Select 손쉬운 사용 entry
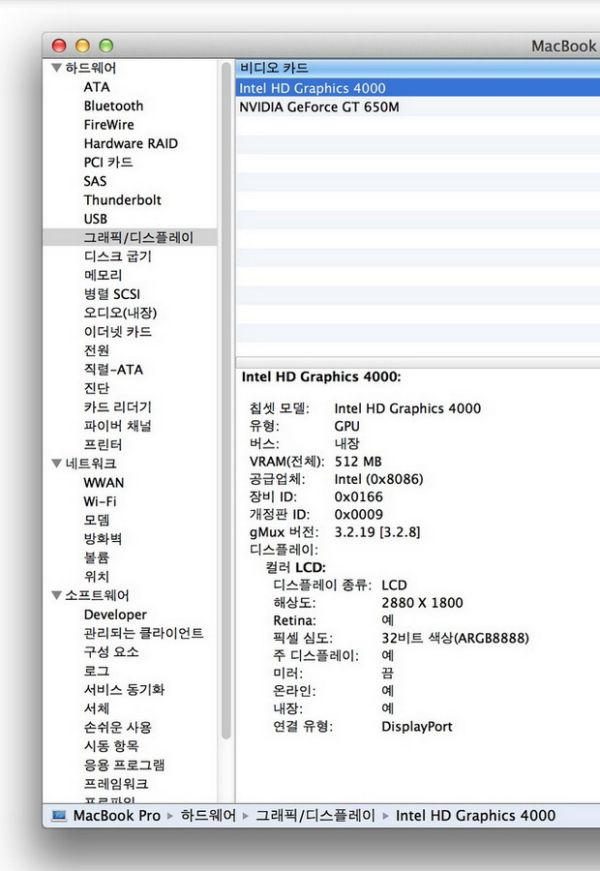600x871 pixels. [x=117, y=728]
